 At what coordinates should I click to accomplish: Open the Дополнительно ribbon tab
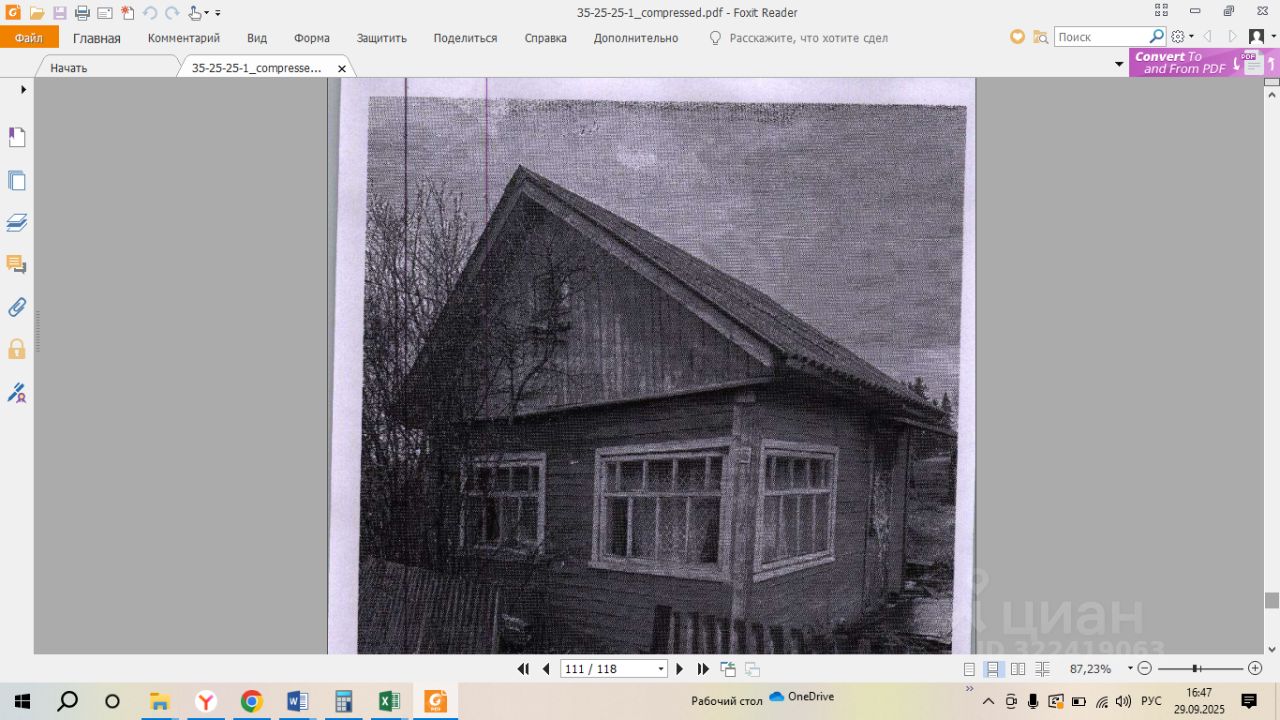[636, 38]
